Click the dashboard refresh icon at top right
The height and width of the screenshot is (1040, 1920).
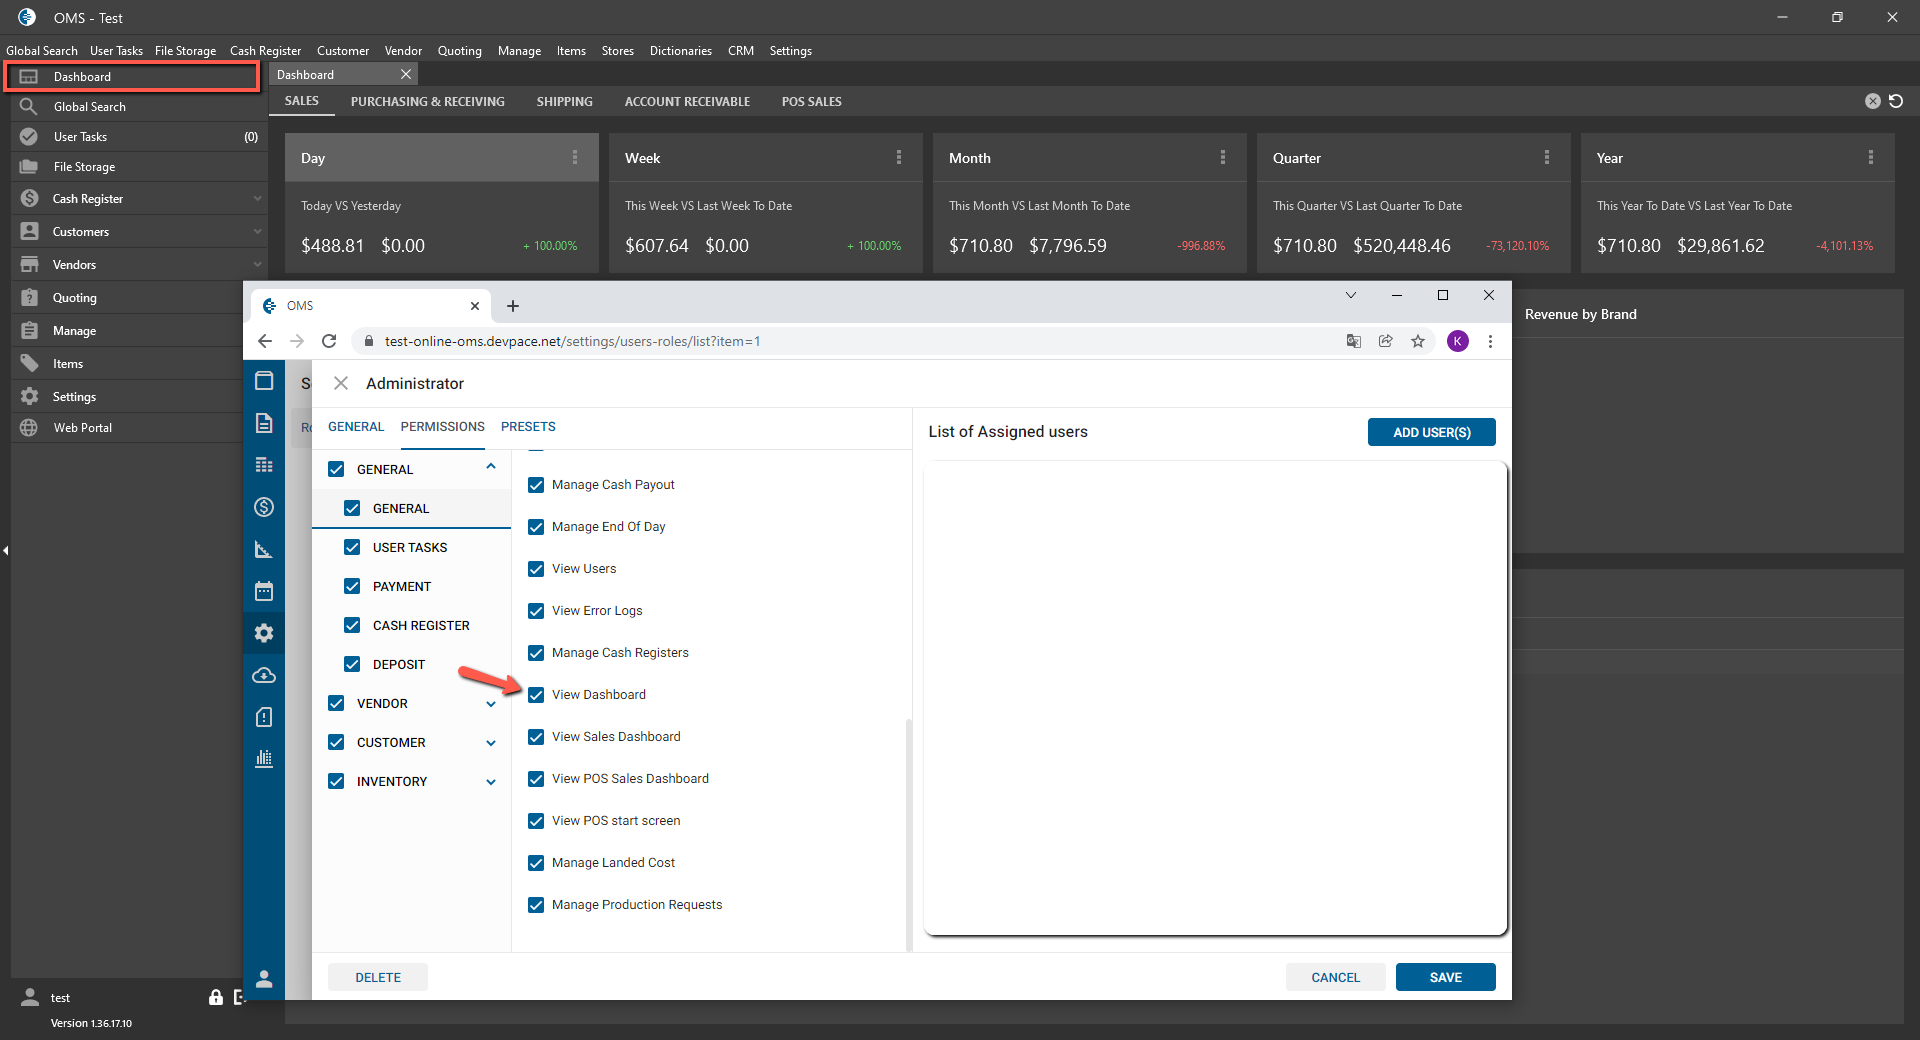coord(1896,101)
